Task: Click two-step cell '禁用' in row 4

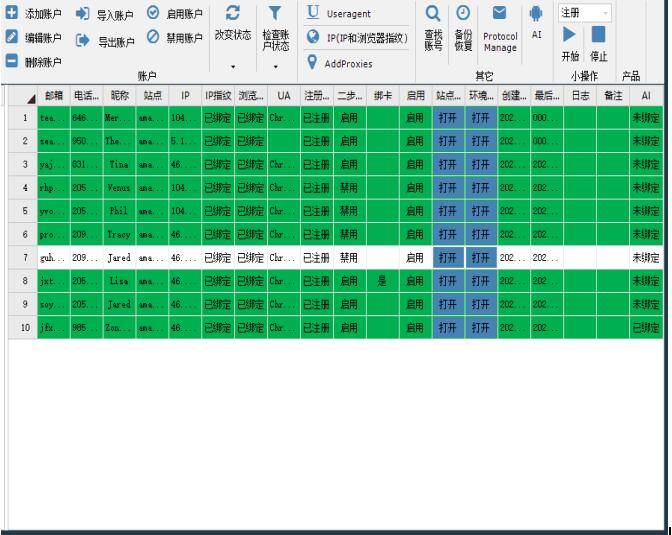Action: pos(350,188)
